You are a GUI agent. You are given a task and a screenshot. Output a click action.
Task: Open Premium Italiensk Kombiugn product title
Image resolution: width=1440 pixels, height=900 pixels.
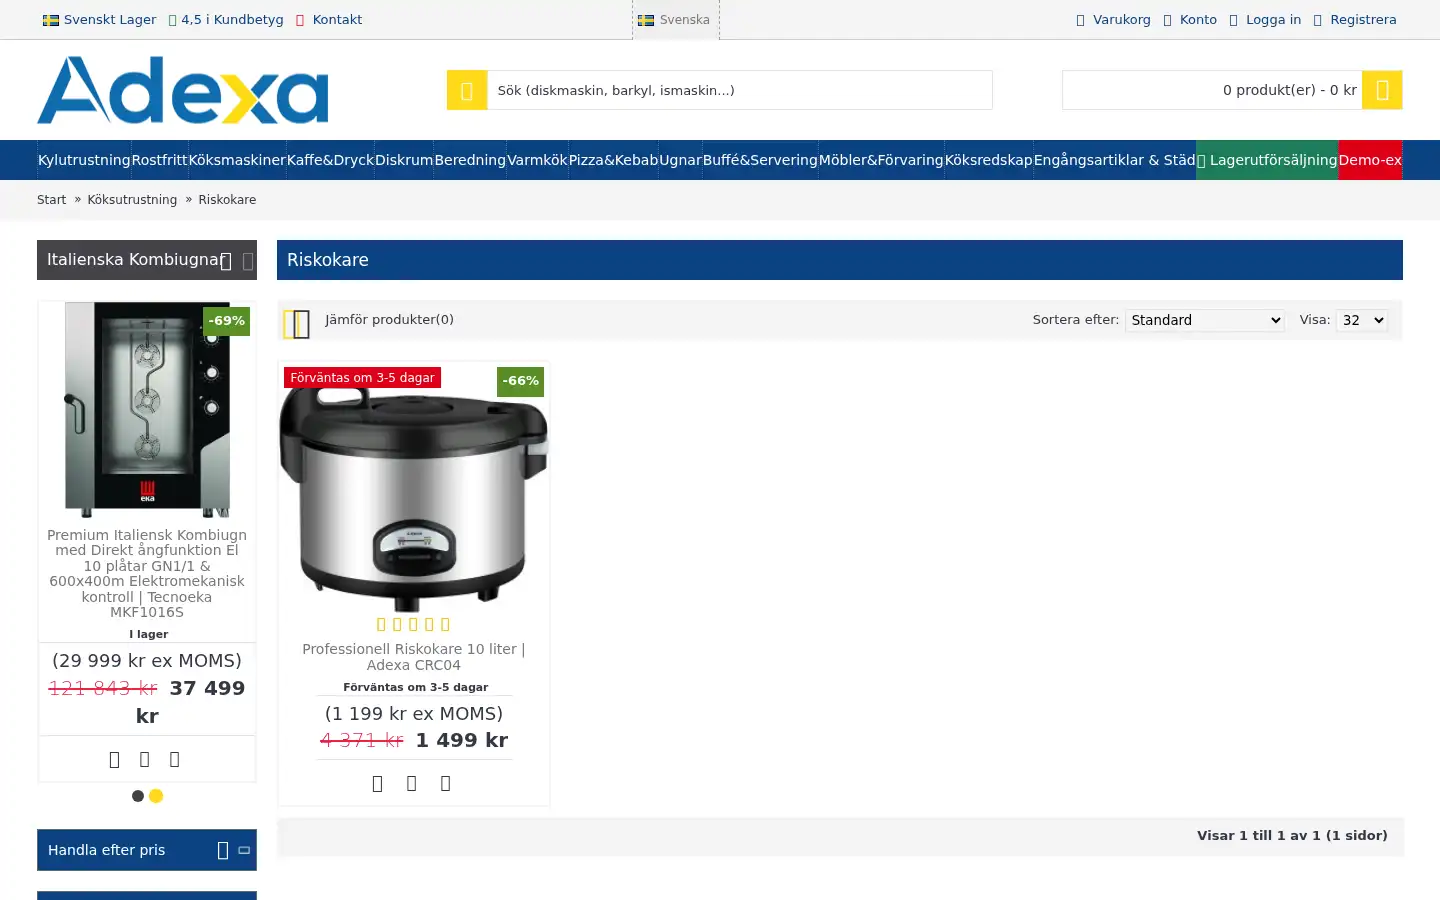(x=147, y=573)
